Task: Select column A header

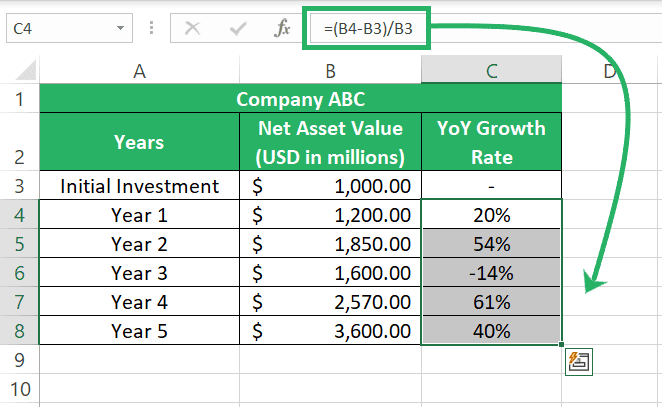Action: [139, 71]
